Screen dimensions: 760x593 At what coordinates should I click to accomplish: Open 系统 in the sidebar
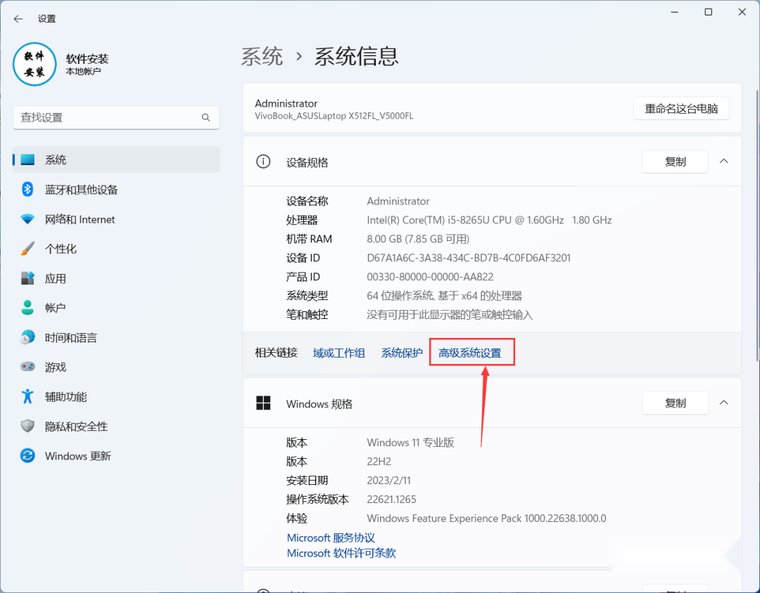pyautogui.click(x=116, y=160)
